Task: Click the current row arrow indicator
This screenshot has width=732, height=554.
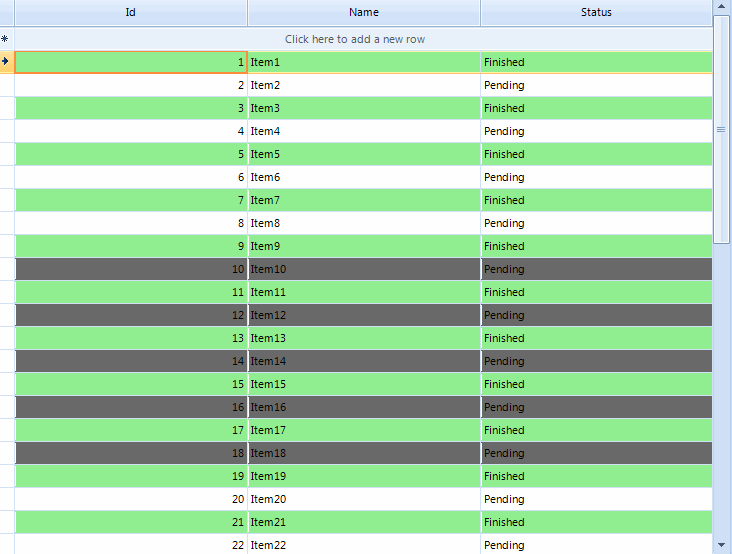Action: [5, 62]
